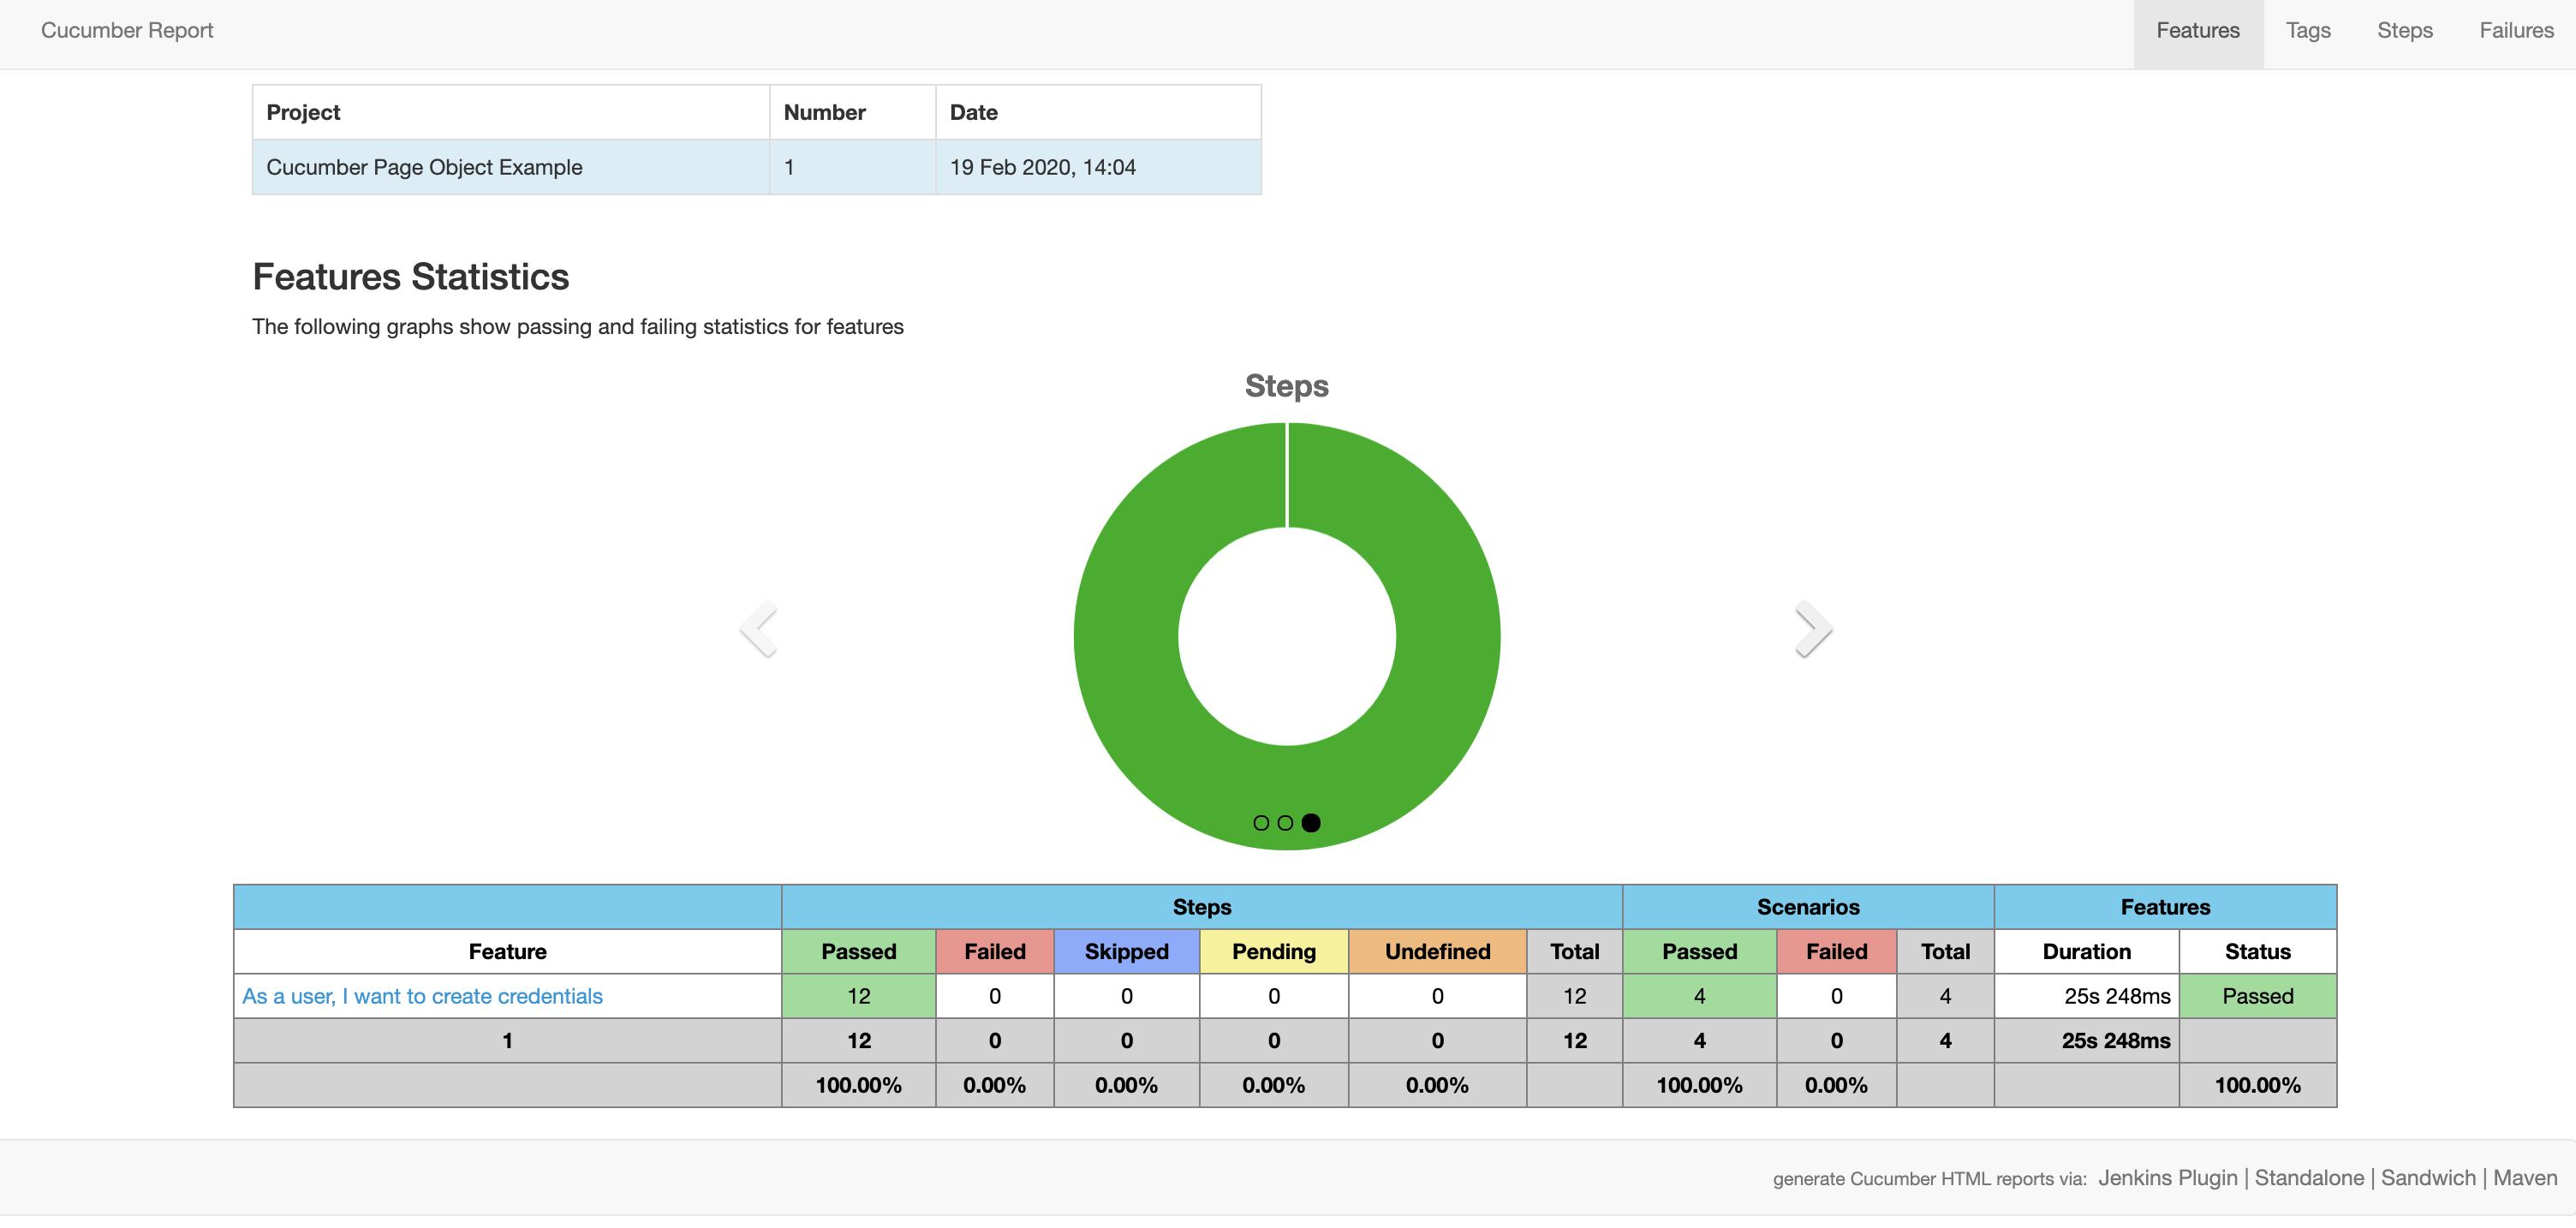Go to the Steps tab
This screenshot has height=1228, width=2576.
[2404, 31]
